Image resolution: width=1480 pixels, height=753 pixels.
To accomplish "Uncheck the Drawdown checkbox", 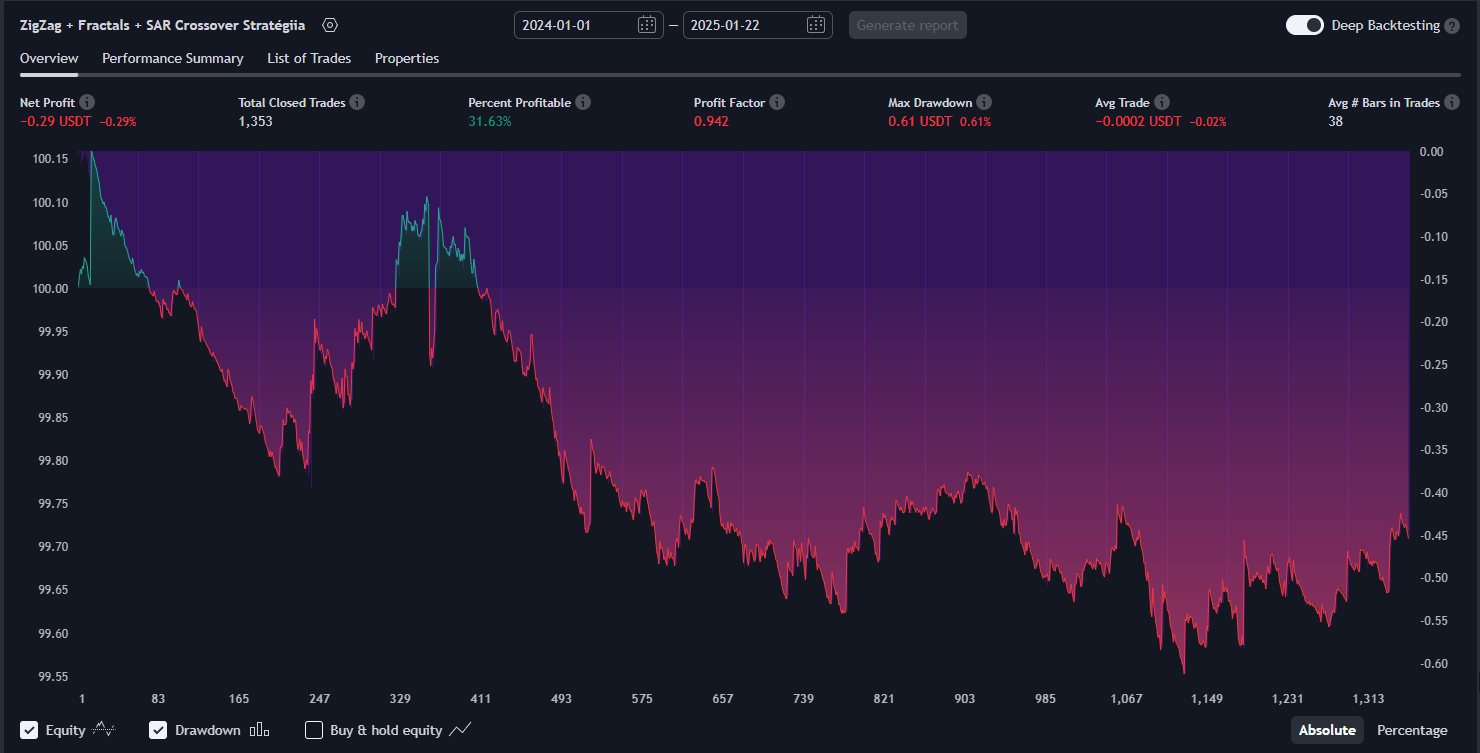I will tap(158, 730).
